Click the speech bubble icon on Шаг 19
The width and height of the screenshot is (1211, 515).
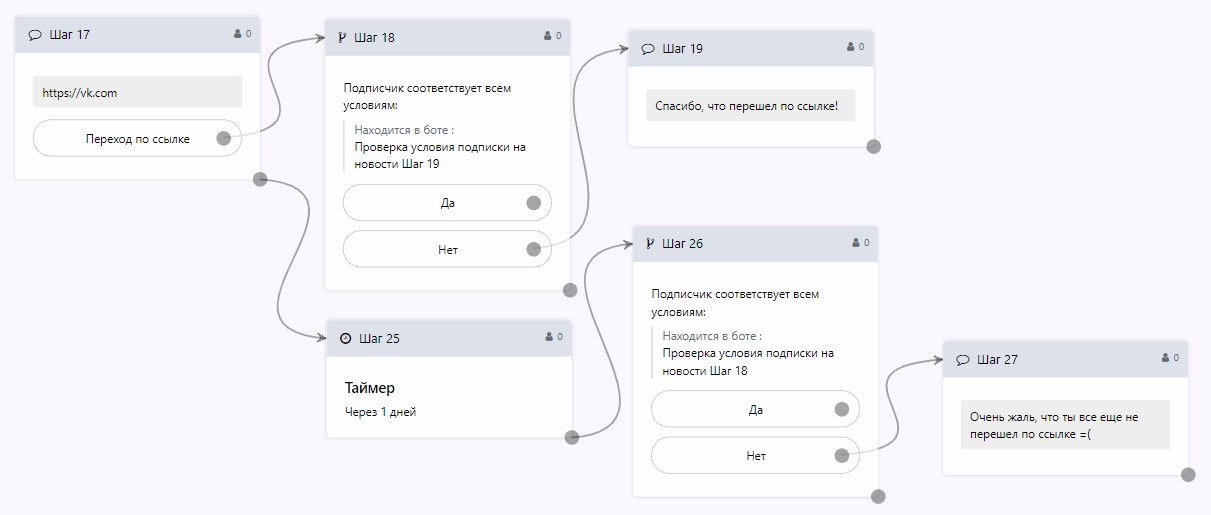coord(648,48)
